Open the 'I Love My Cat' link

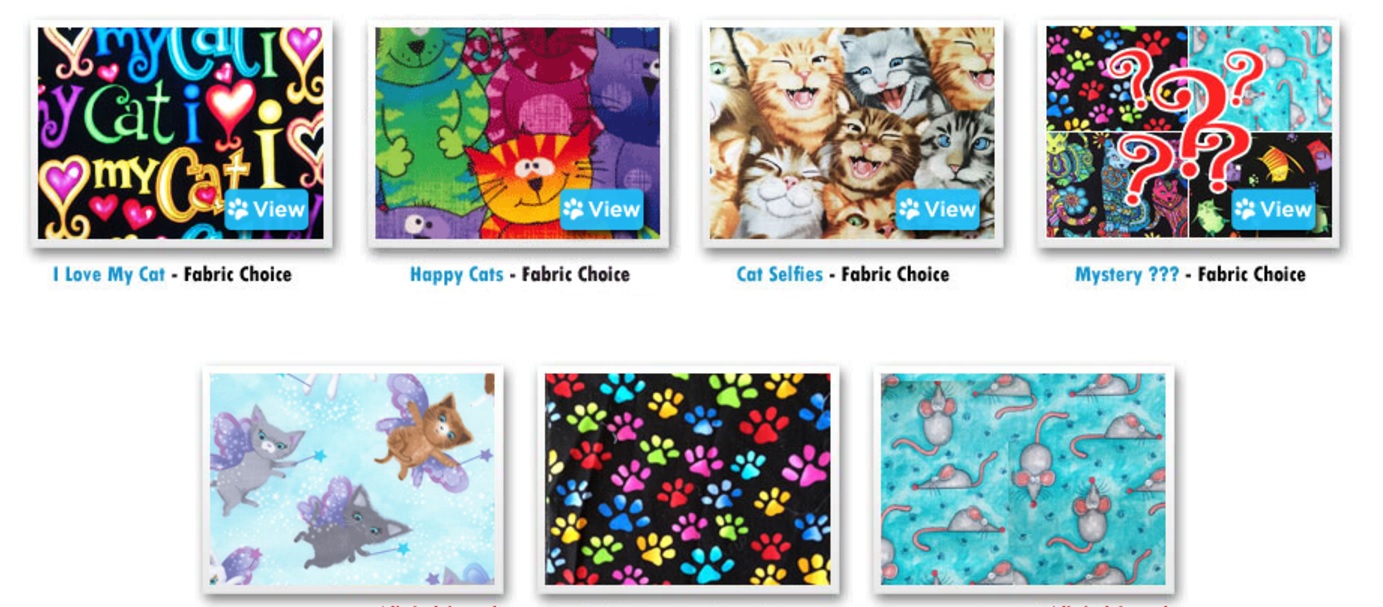coord(109,274)
